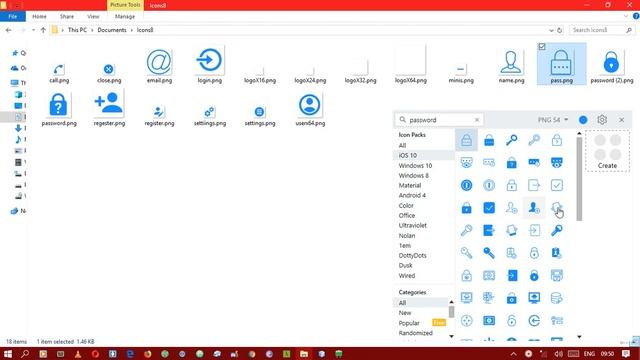Choose the DottyDots icon pack

[413, 256]
